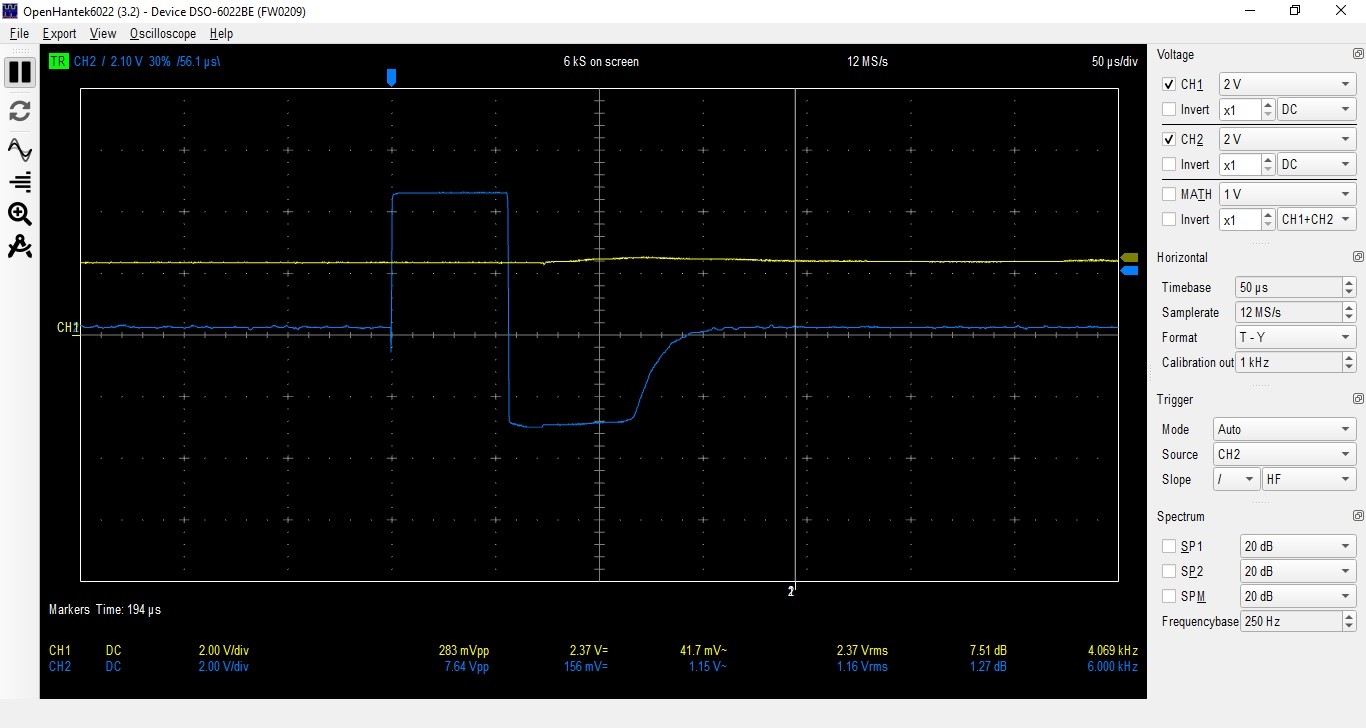Screen dimensions: 1366x728
Task: Click the CH2 6.000 kHz frequency value
Action: click(x=1111, y=667)
